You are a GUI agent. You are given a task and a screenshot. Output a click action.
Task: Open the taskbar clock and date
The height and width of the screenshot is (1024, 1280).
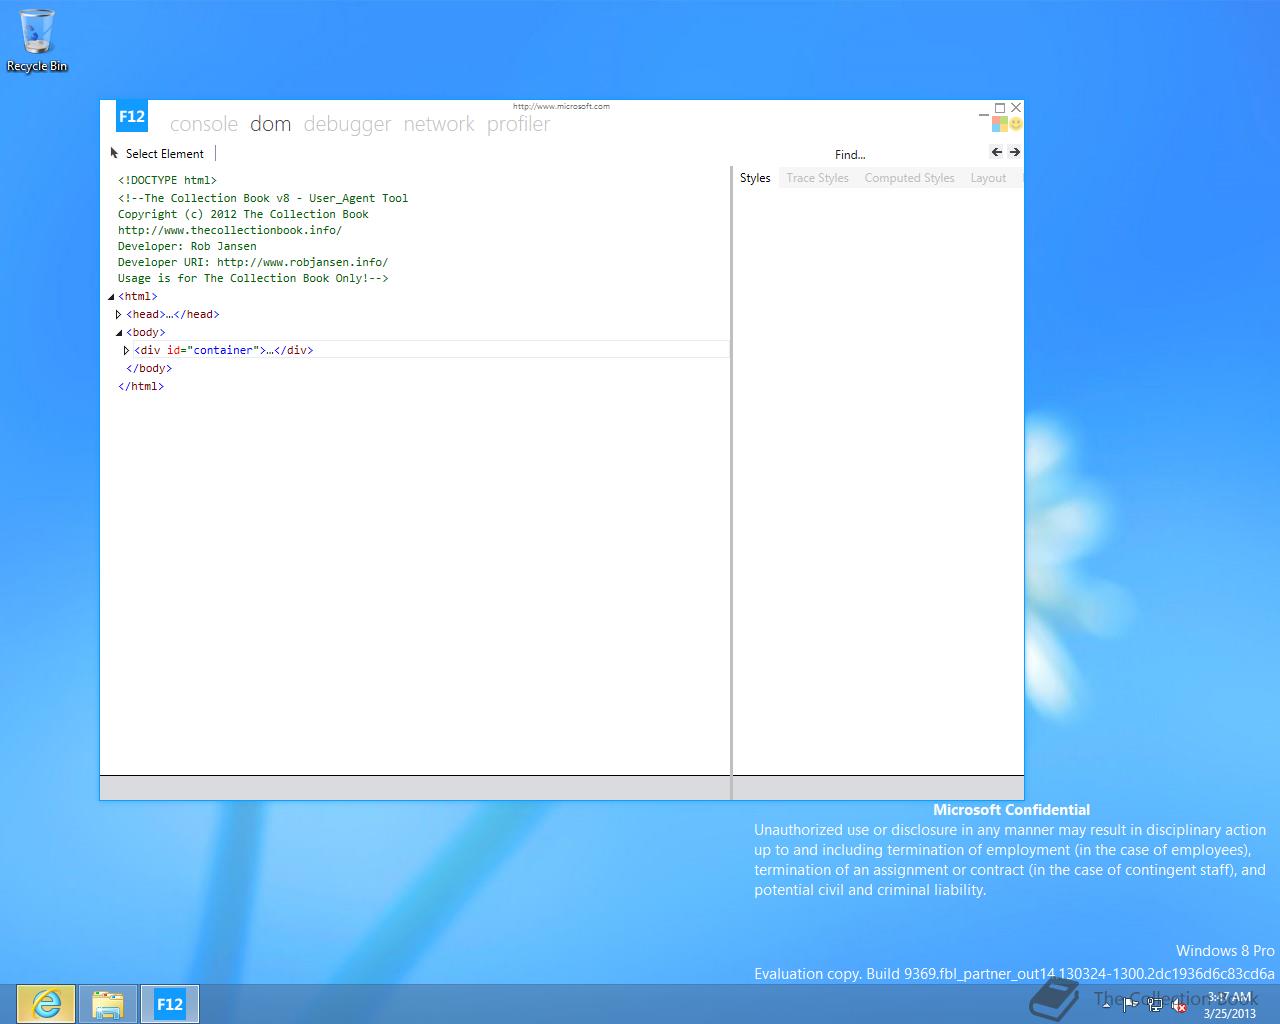pyautogui.click(x=1229, y=1005)
